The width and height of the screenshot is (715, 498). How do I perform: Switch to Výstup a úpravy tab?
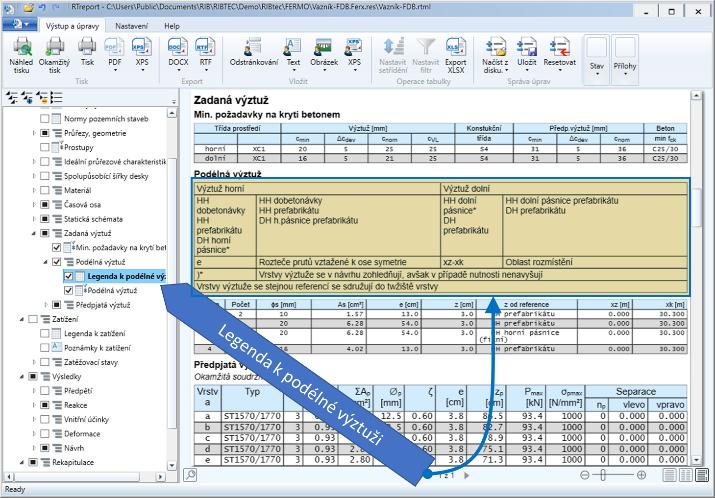pyautogui.click(x=72, y=26)
